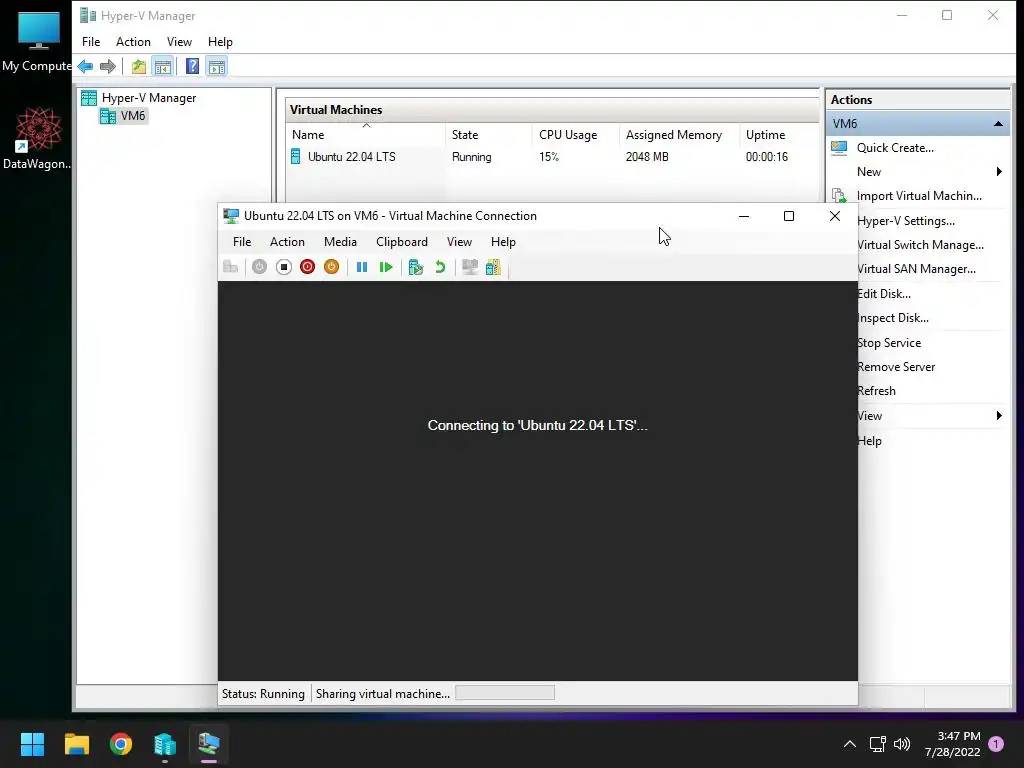Open the Media menu
The height and width of the screenshot is (768, 1024).
(340, 242)
